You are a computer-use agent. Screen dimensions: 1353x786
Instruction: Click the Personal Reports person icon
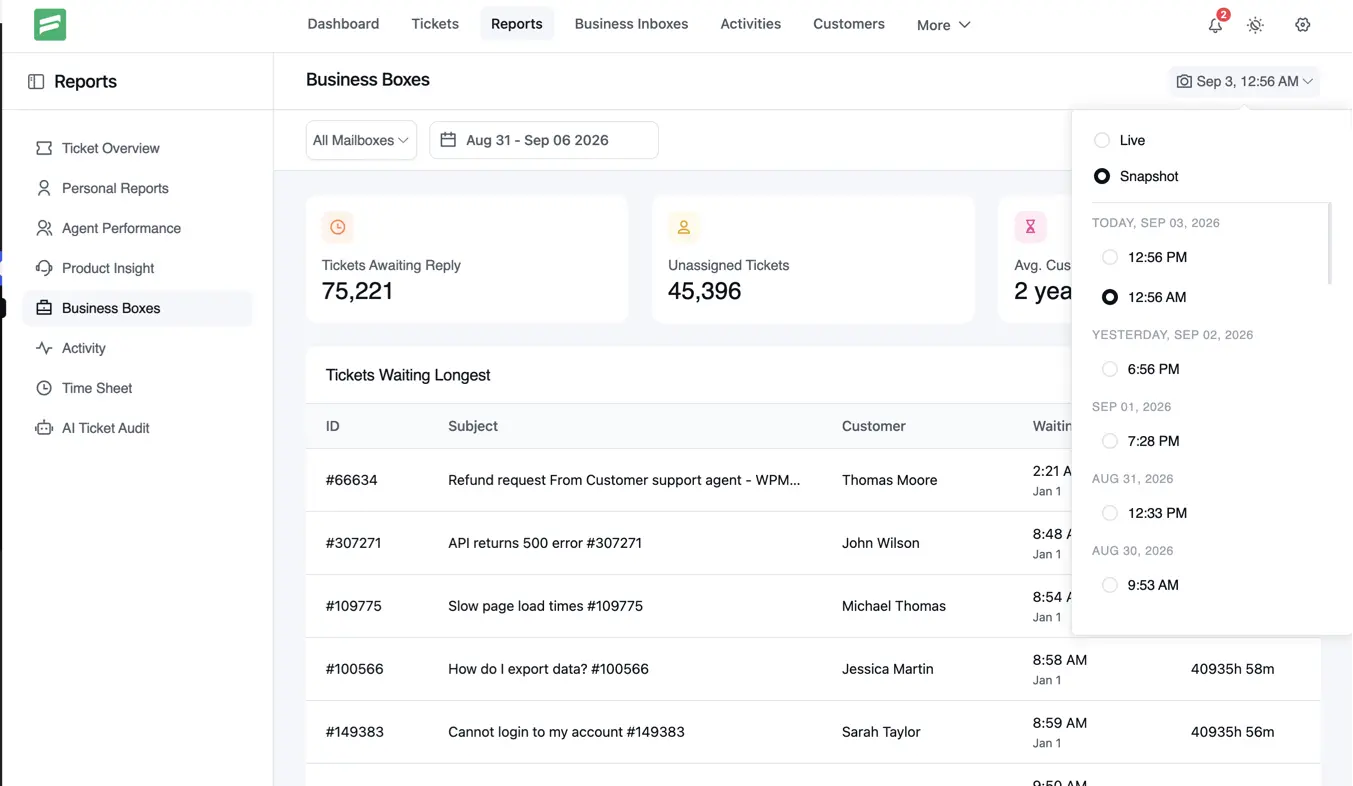click(44, 188)
